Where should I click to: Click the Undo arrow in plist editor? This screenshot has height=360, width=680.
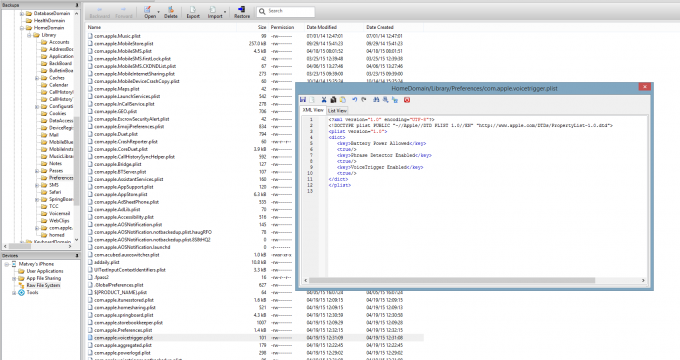click(354, 100)
